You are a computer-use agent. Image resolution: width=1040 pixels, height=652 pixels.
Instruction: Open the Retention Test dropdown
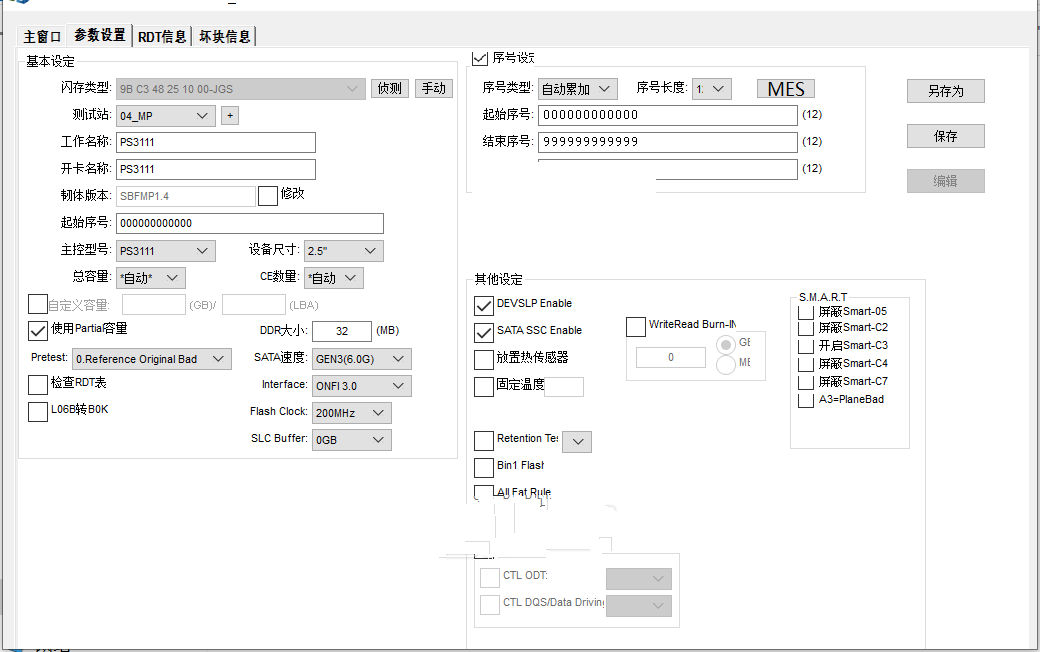[577, 442]
